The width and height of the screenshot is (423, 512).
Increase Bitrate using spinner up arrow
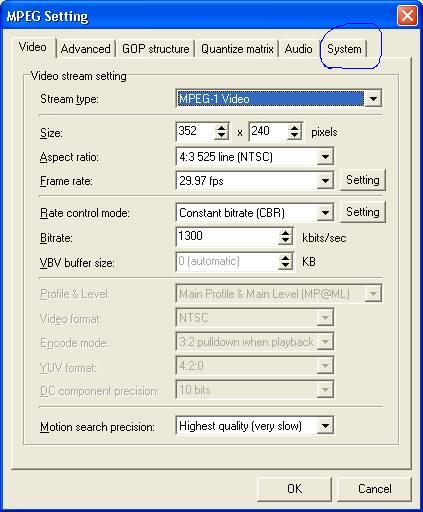pyautogui.click(x=285, y=232)
